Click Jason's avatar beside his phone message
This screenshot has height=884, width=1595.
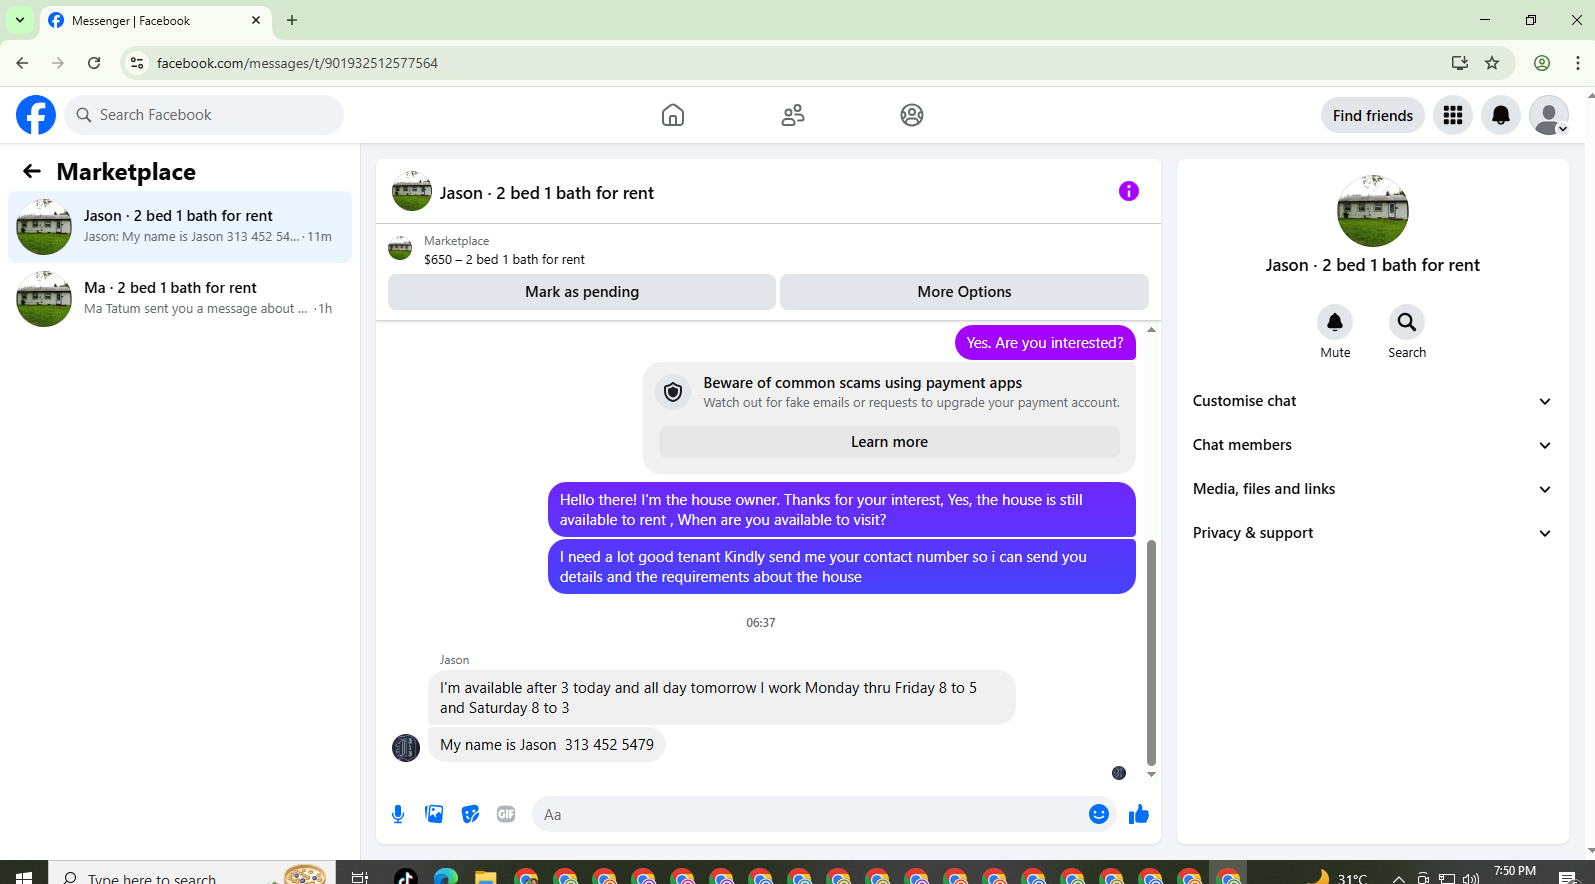pos(406,747)
